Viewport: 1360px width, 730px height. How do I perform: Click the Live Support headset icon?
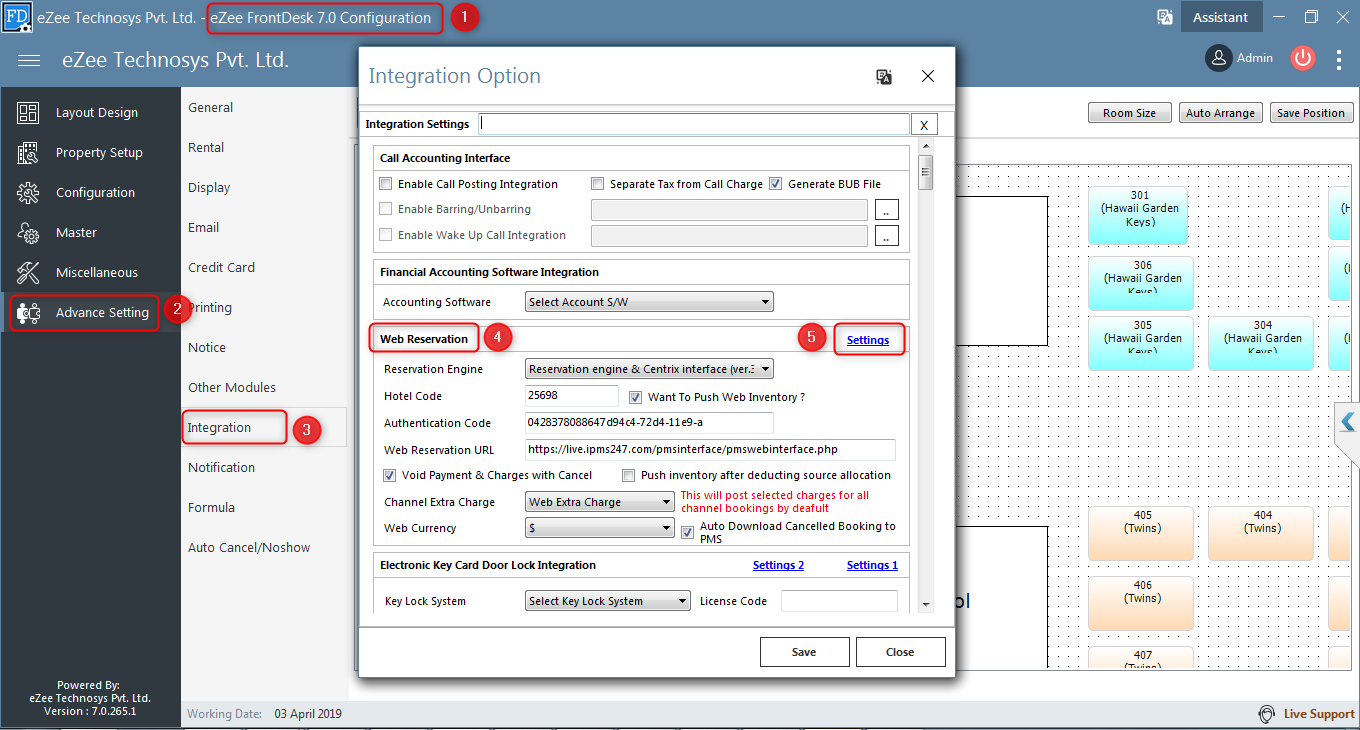pos(1267,714)
